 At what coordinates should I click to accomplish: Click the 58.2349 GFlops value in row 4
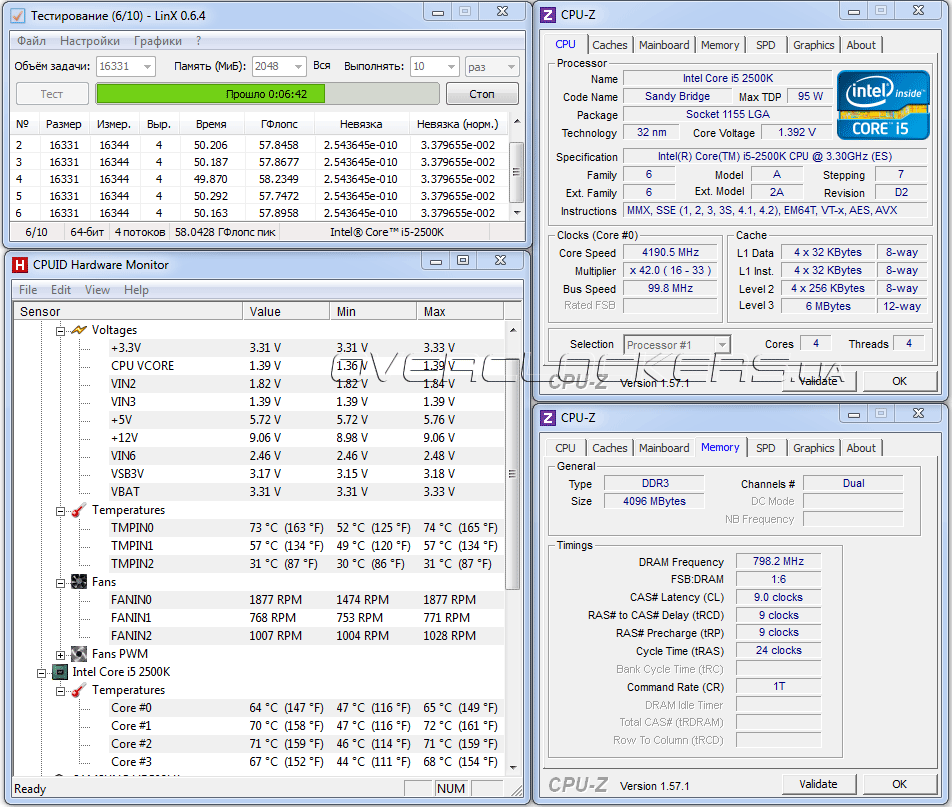[x=279, y=179]
